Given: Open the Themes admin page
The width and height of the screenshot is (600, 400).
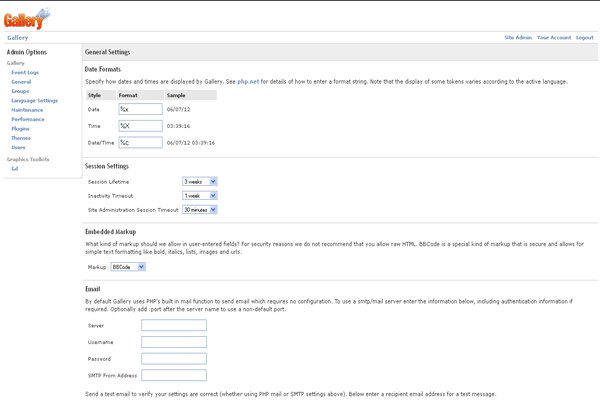Looking at the screenshot, I should (21, 138).
